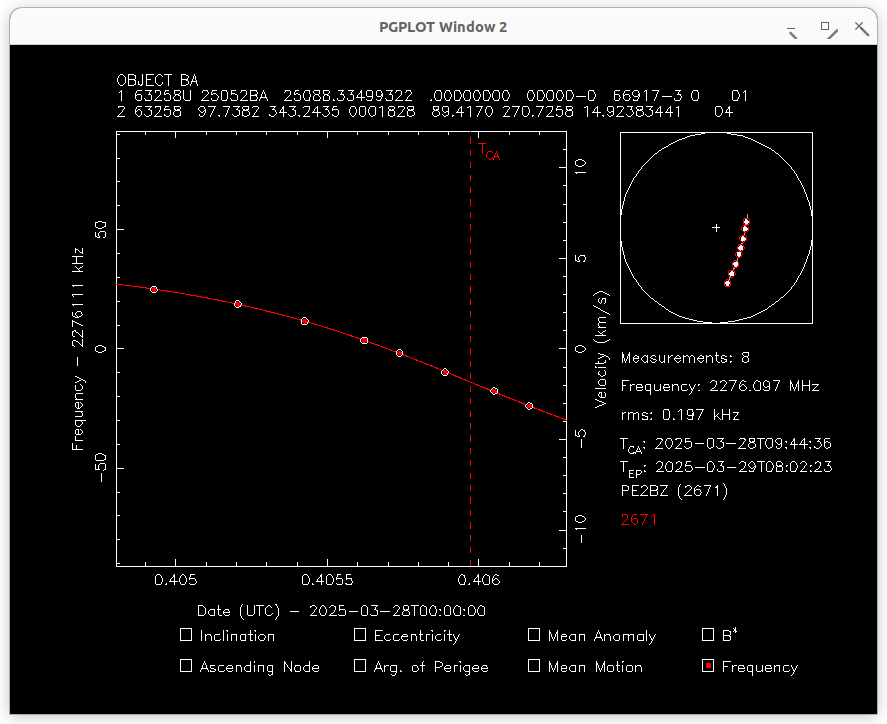Check the Mean Anomaly box

click(x=534, y=635)
